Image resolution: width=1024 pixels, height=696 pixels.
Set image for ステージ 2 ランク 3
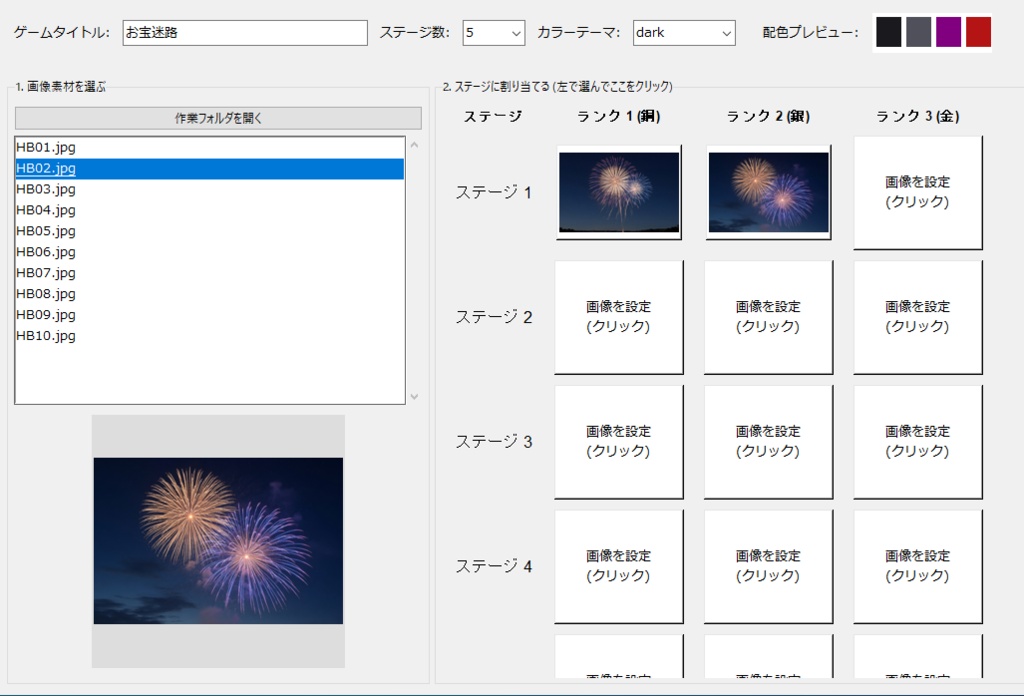[918, 317]
